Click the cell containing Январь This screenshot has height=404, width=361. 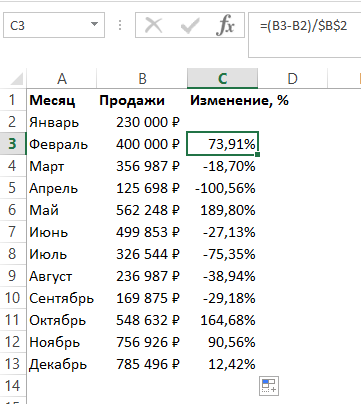62,122
